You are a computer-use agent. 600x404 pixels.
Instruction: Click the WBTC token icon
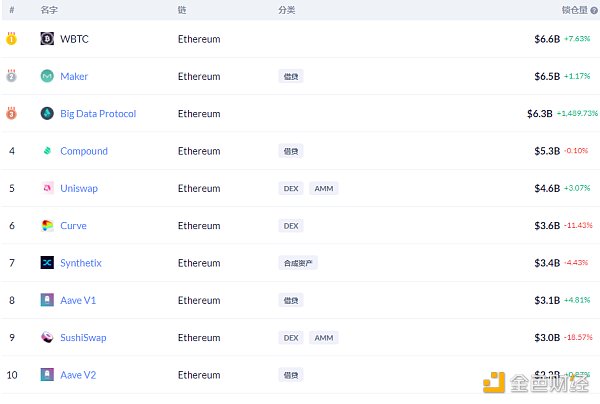pos(47,39)
